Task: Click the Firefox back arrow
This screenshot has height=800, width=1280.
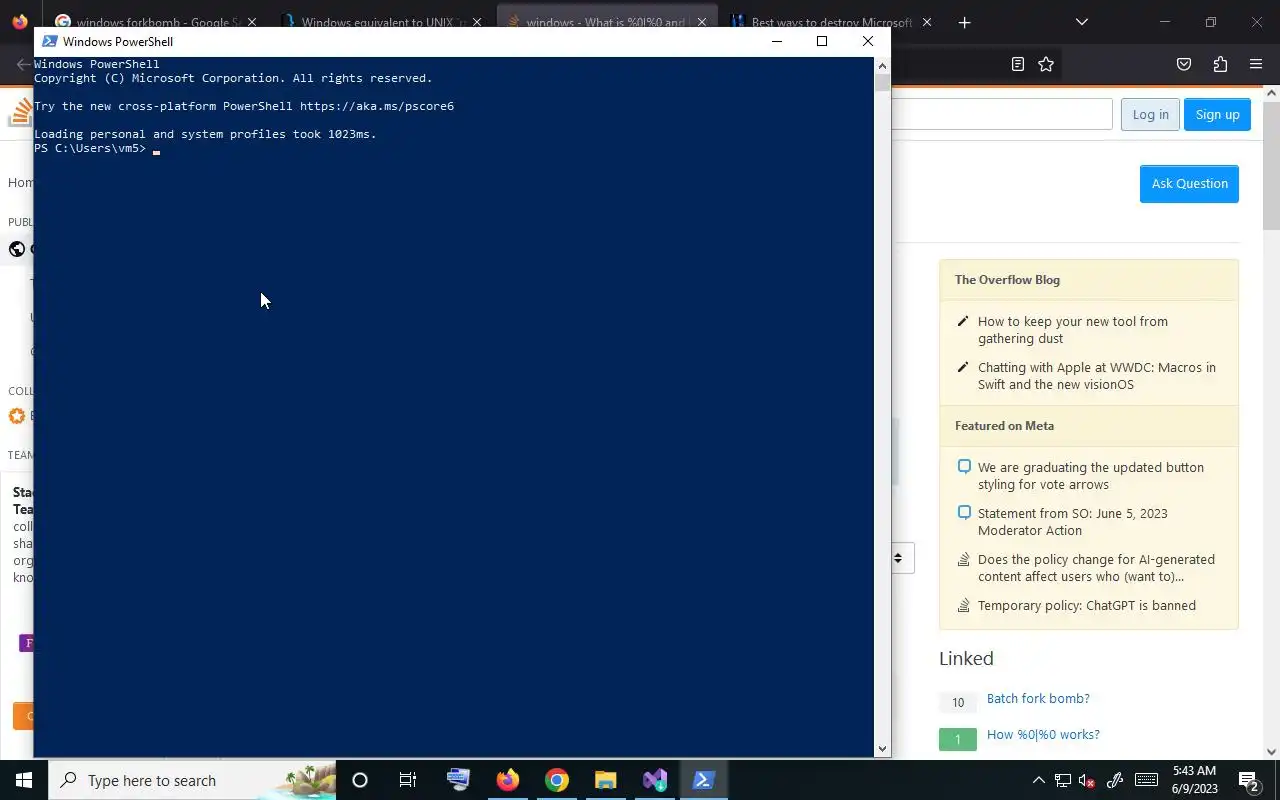Action: 23,64
